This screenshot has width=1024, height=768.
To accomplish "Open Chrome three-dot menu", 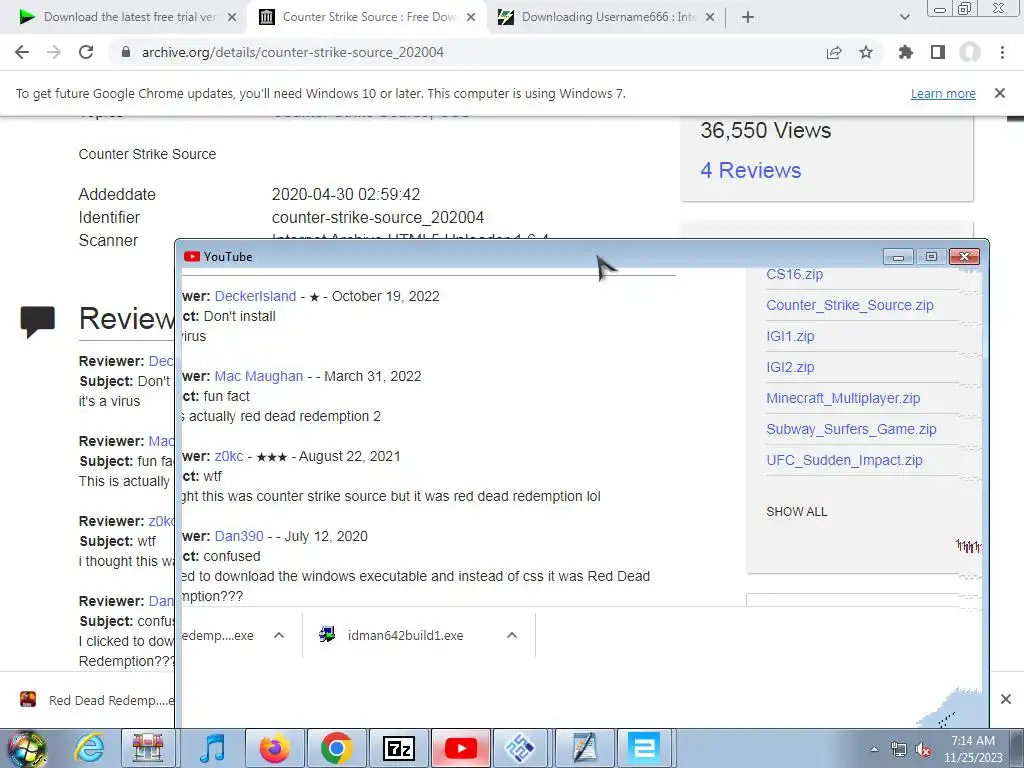I will click(1002, 52).
